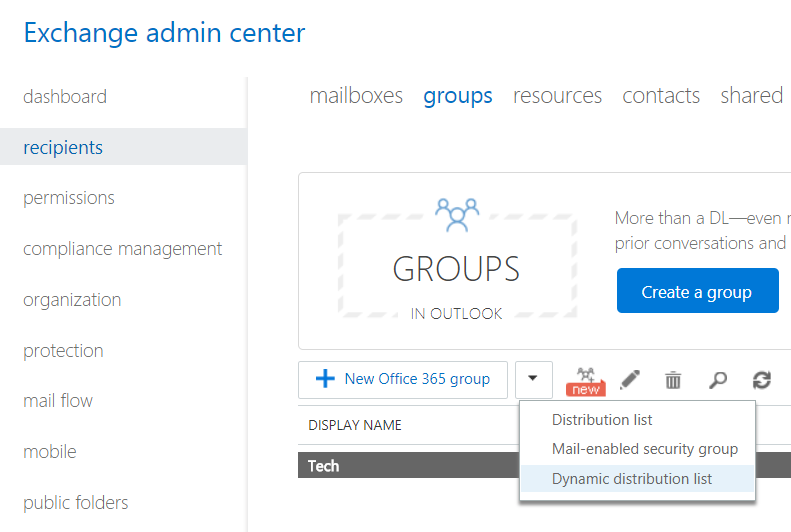Open public folders in the left navigation
The image size is (791, 532).
pyautogui.click(x=76, y=503)
